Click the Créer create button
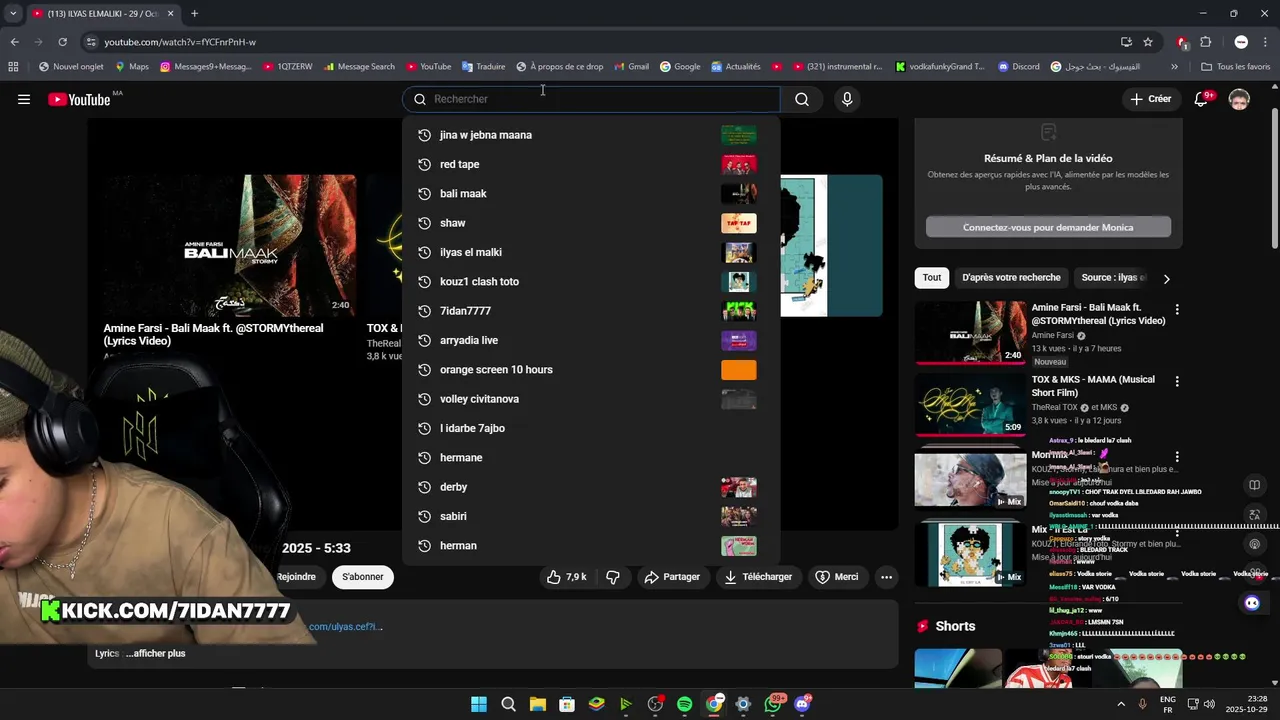The height and width of the screenshot is (720, 1280). click(x=1150, y=99)
